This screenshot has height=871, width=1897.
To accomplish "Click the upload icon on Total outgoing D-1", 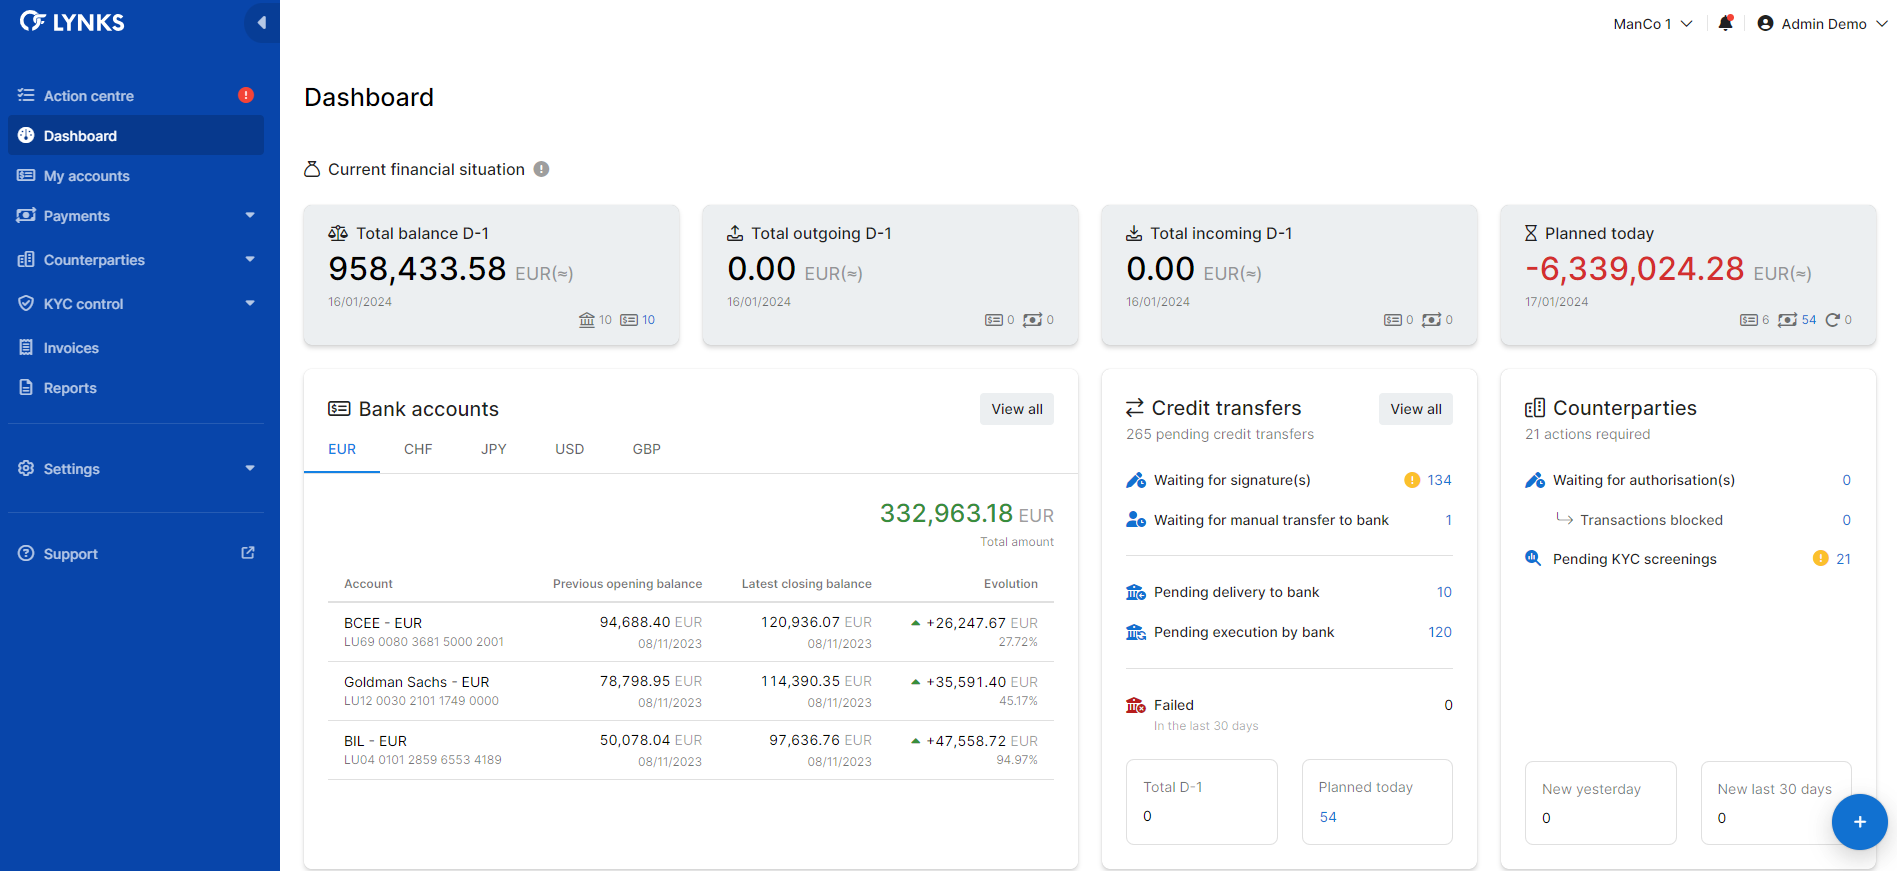I will [x=735, y=233].
